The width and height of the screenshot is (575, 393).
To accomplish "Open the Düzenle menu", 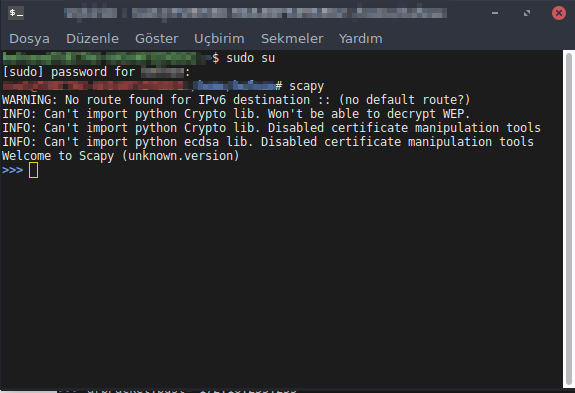I will click(x=92, y=38).
